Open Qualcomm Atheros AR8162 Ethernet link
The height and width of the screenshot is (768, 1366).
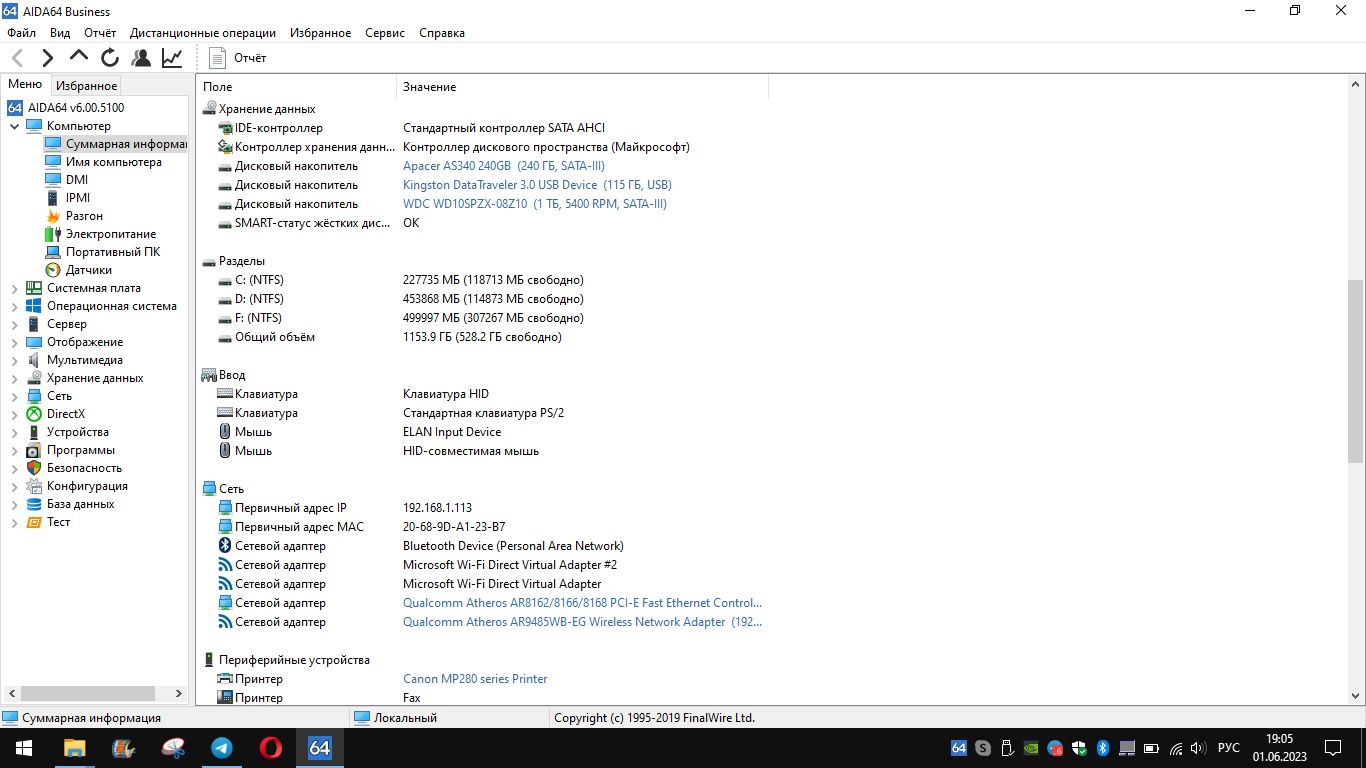click(582, 603)
